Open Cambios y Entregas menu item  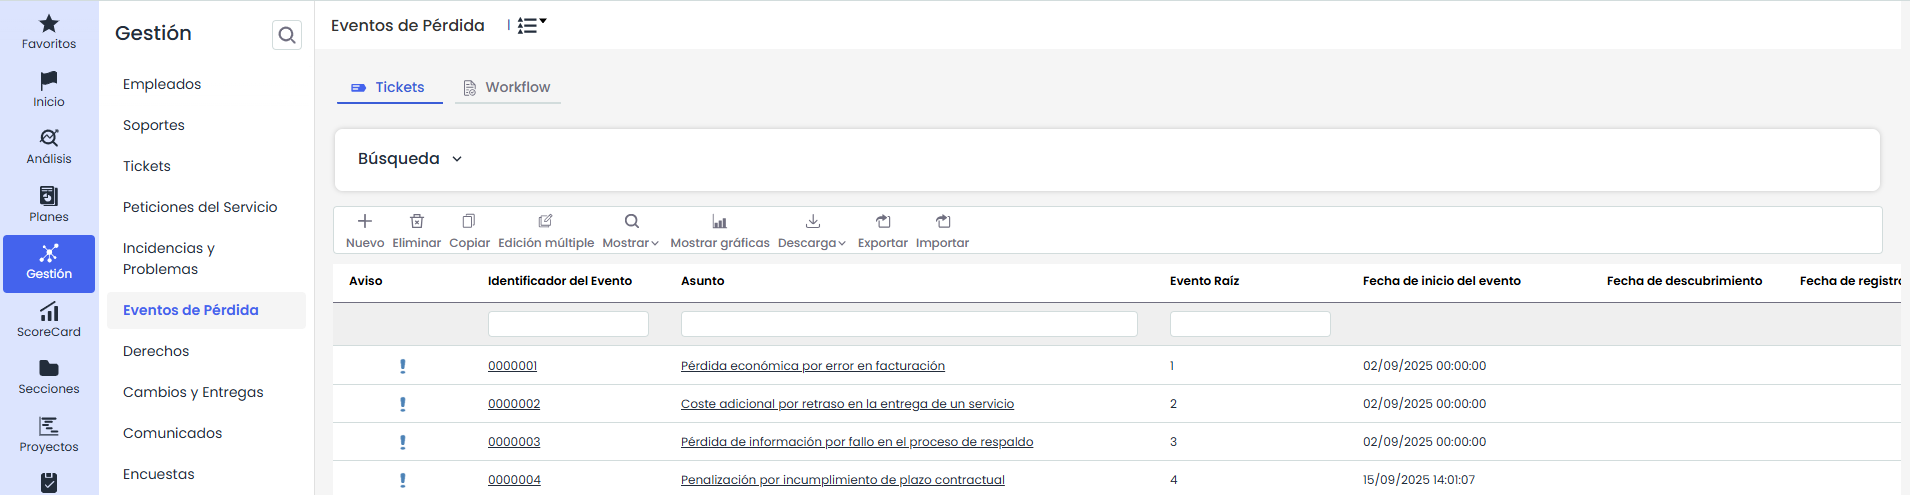pyautogui.click(x=193, y=392)
